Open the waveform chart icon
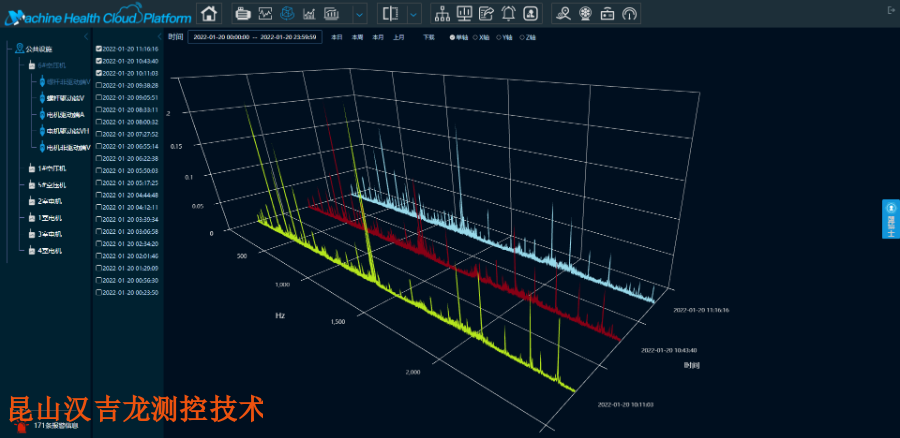 point(265,13)
